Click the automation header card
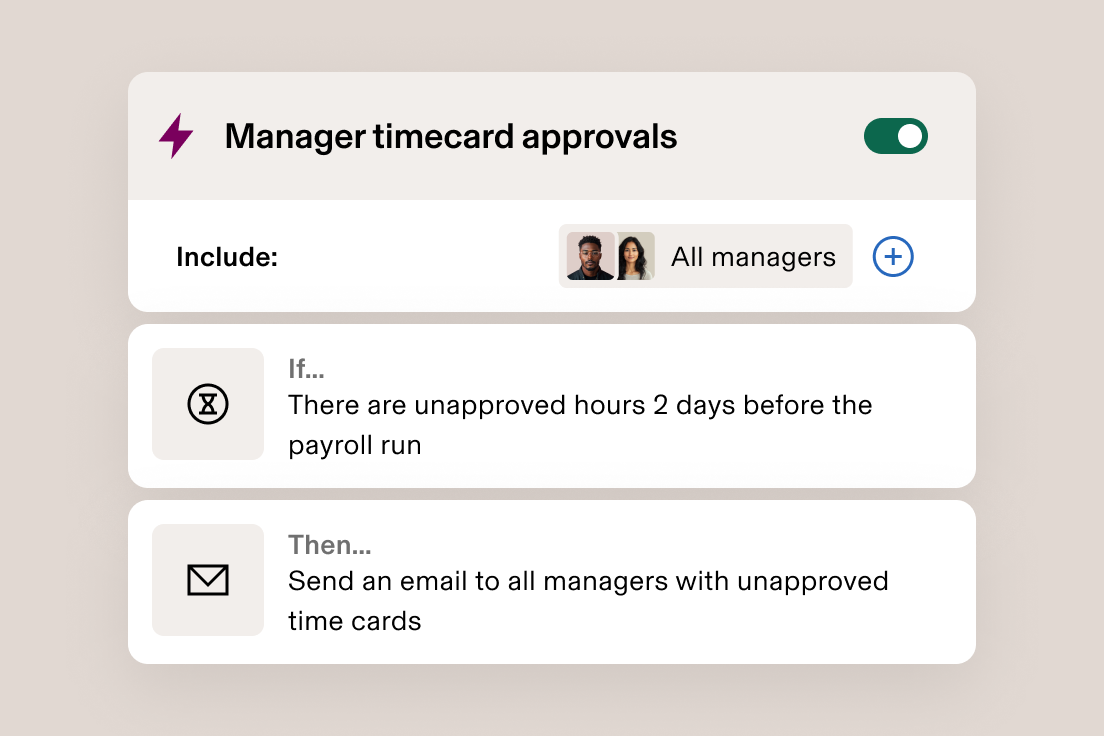 552,136
